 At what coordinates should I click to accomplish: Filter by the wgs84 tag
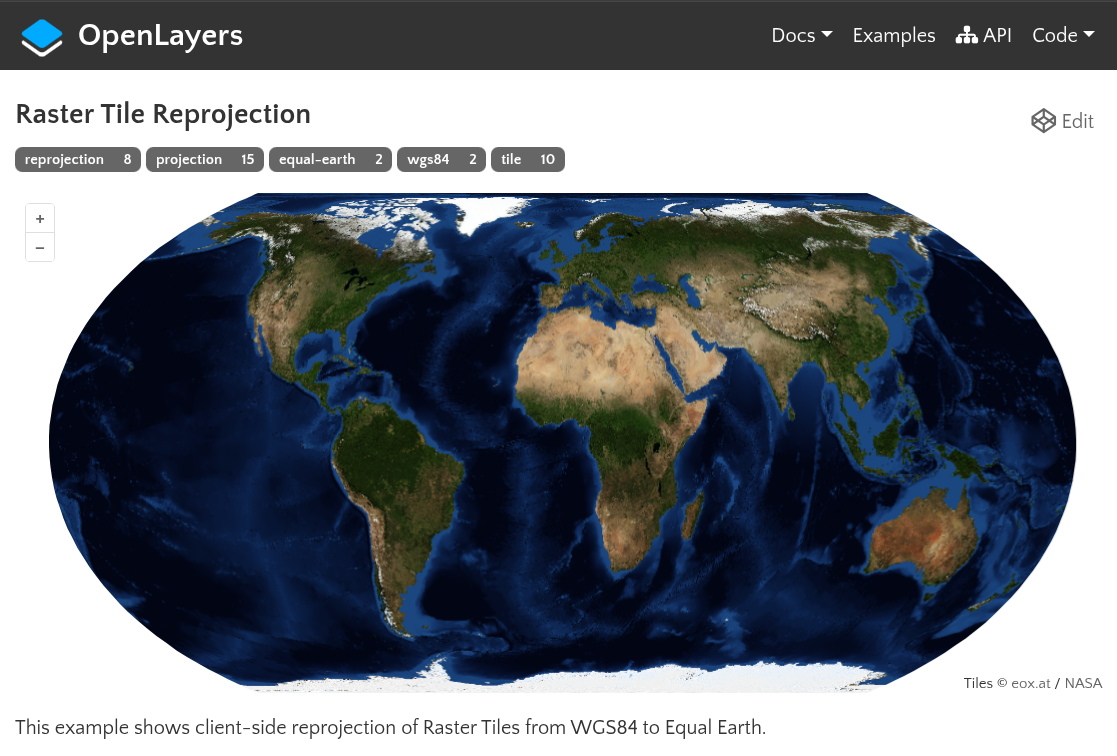[441, 160]
